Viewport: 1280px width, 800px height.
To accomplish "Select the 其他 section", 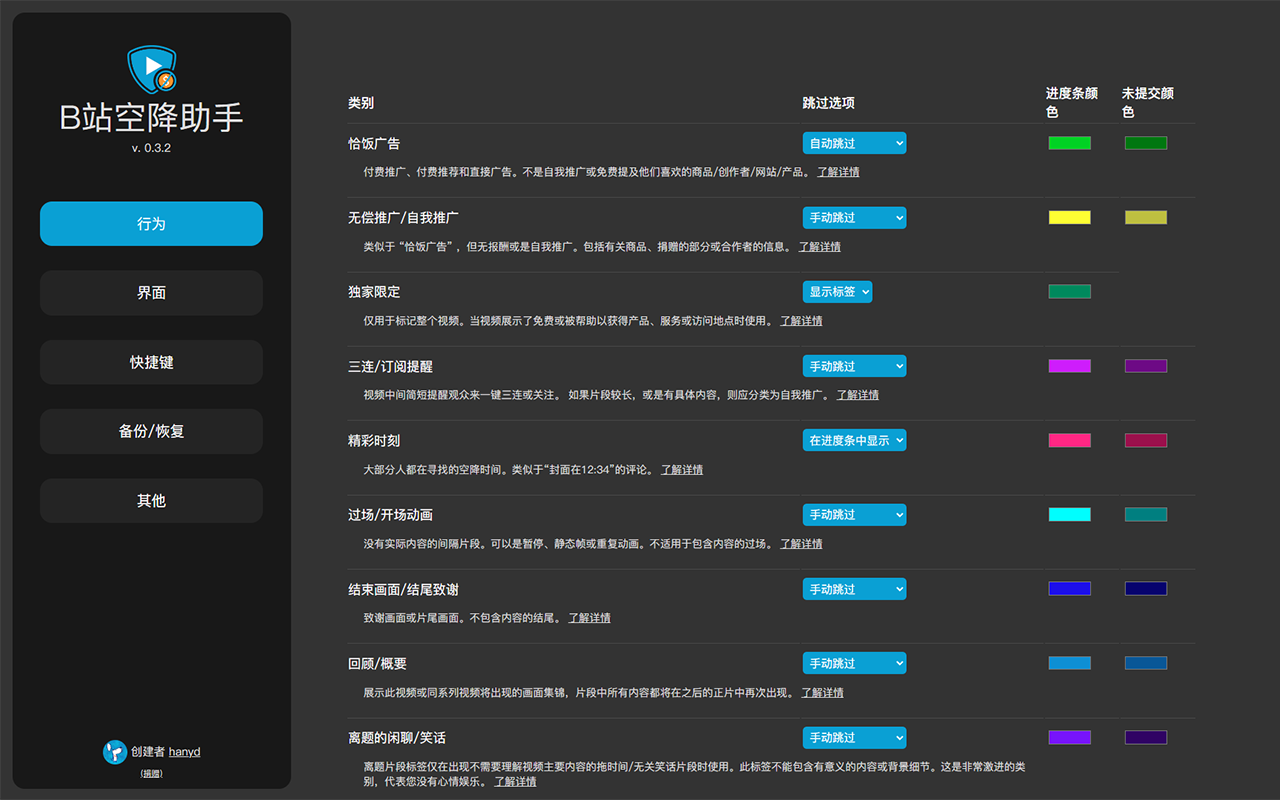I will point(151,500).
